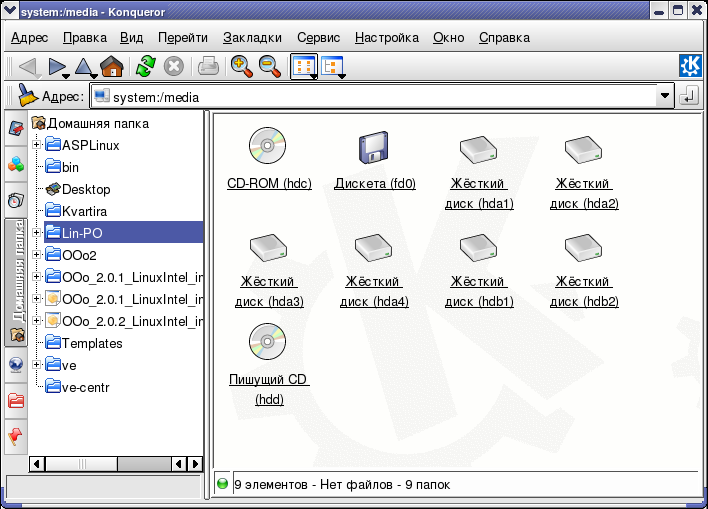Screen dimensions: 708x509
Task: Open the Закладки menu
Action: (252, 38)
